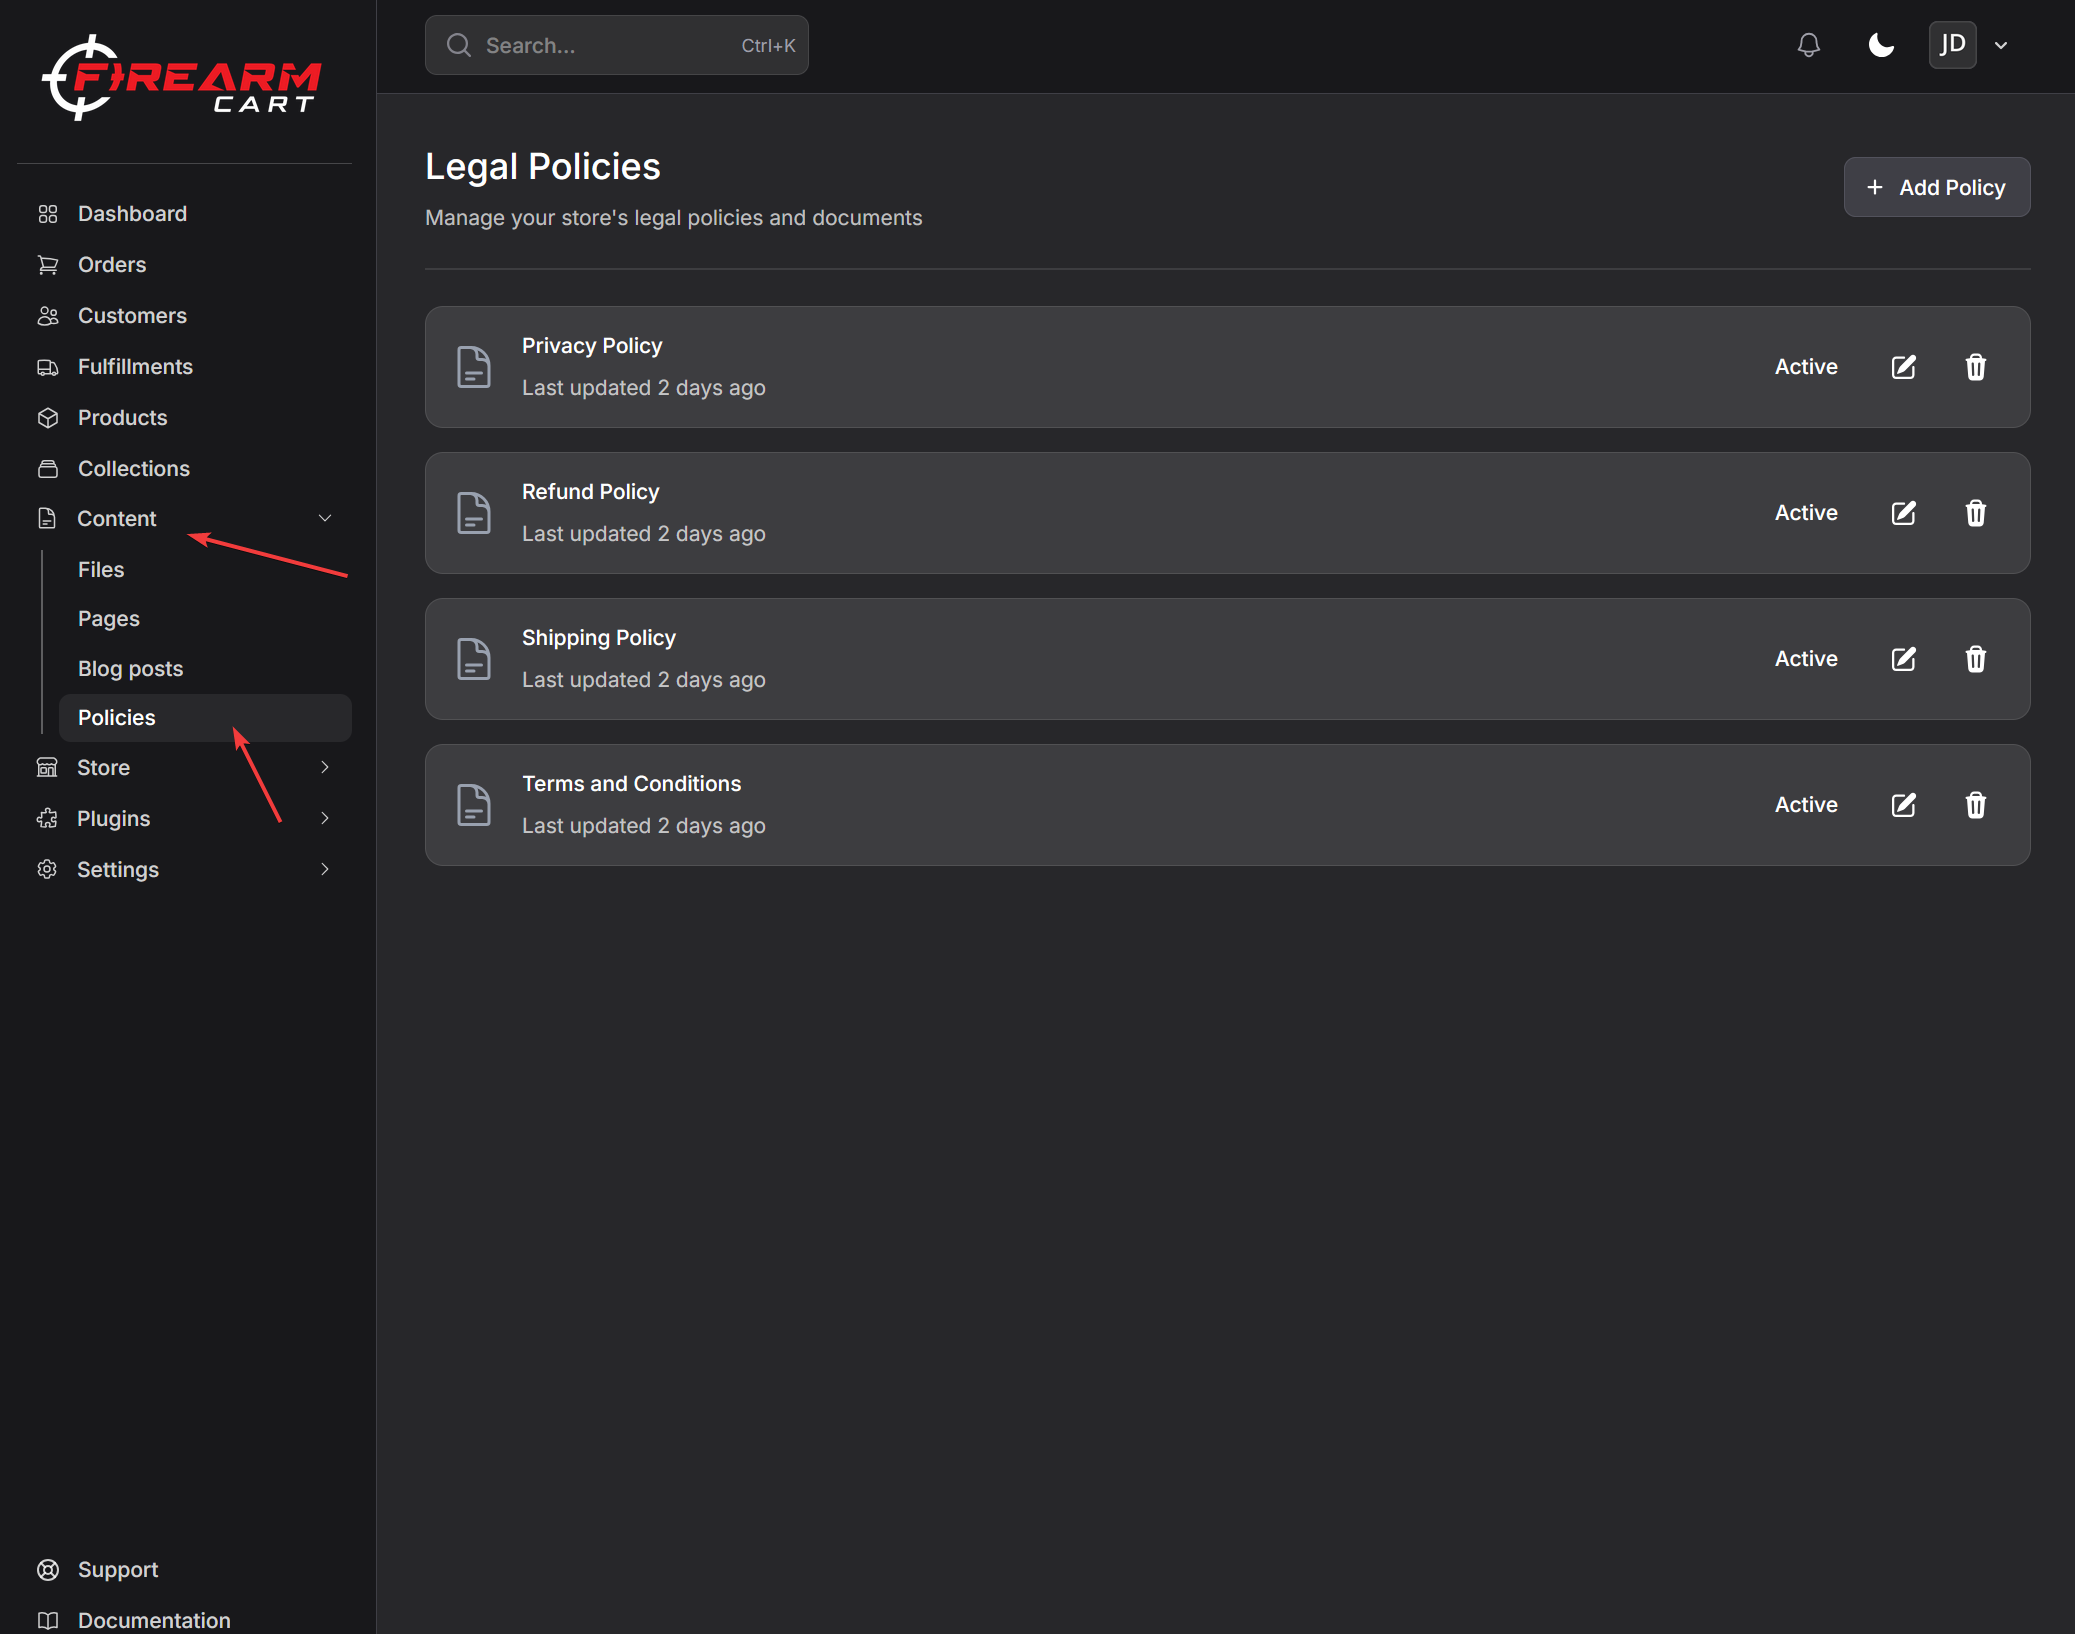Viewport: 2075px width, 1634px height.
Task: Click the Privacy Policy document icon
Action: 474,367
